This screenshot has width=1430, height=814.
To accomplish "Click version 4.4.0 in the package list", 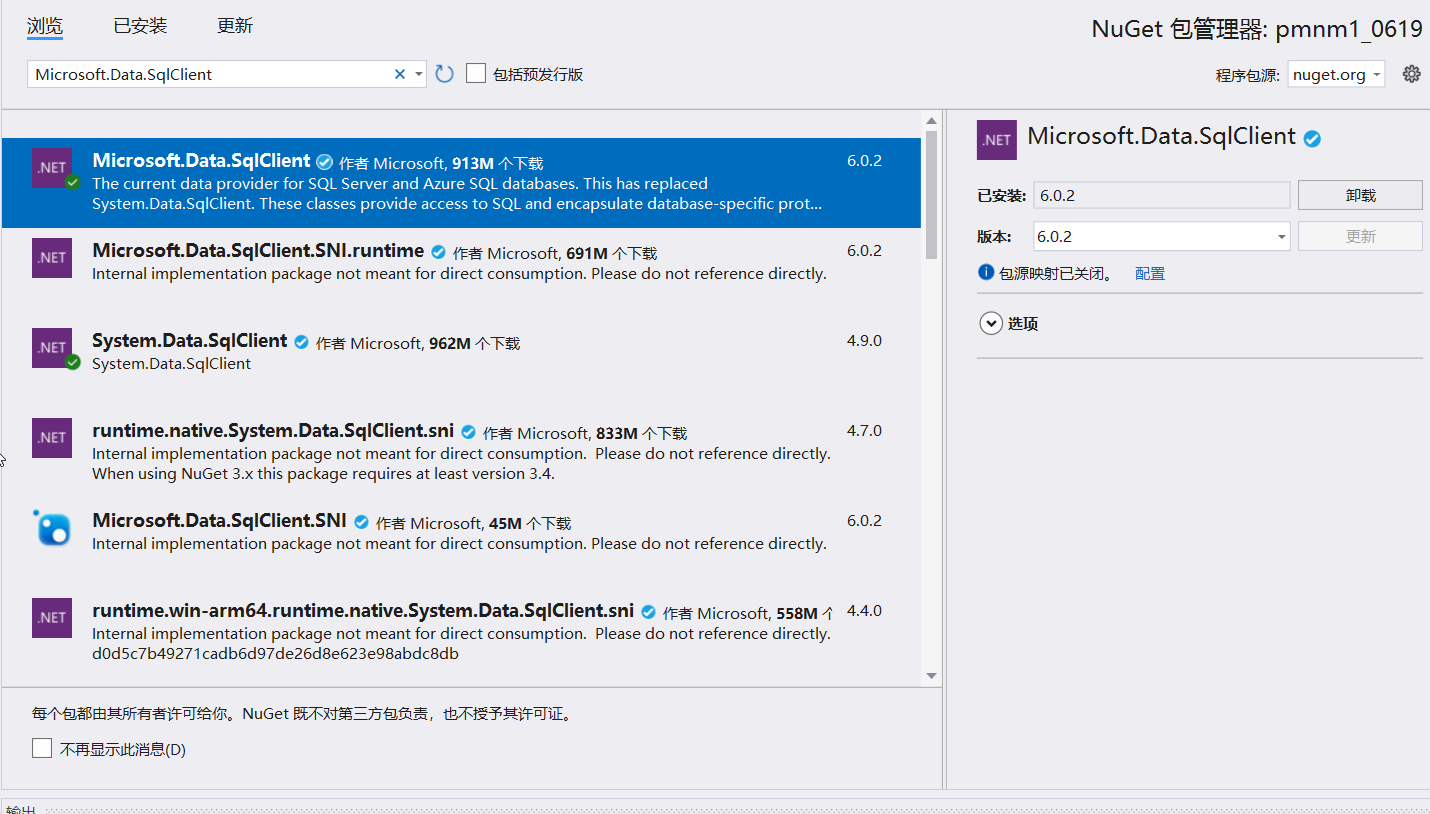I will [864, 610].
